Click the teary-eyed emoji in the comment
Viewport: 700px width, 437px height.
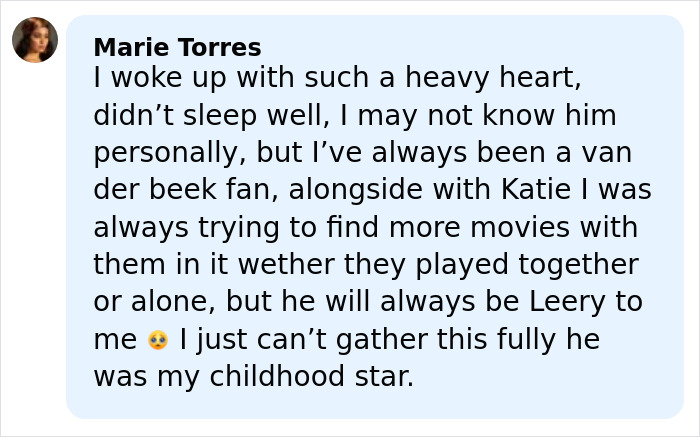tap(157, 341)
